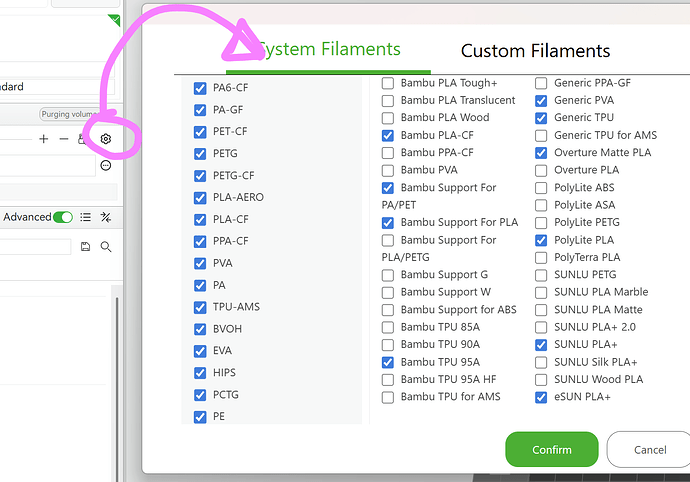Uncheck PA6-CF filament type
Viewport: 690px width, 482px height.
pyautogui.click(x=200, y=88)
